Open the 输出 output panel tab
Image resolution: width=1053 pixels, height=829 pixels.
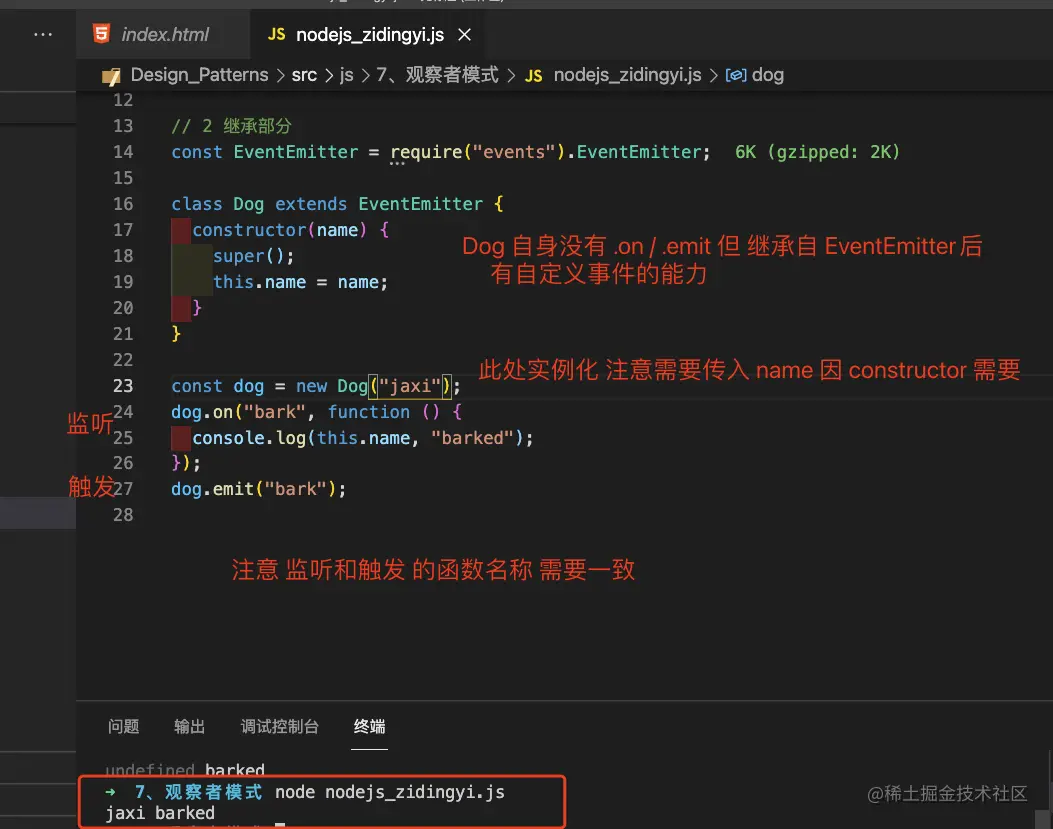(x=189, y=726)
